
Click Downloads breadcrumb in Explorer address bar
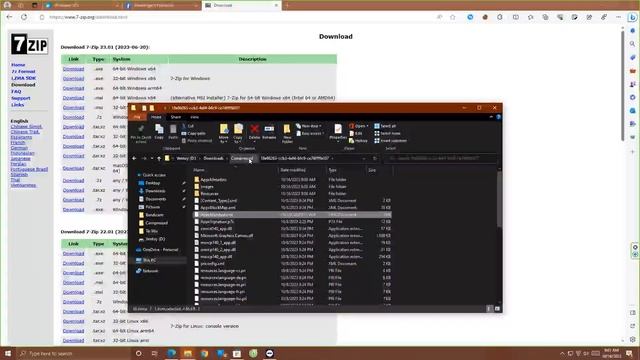(x=213, y=158)
